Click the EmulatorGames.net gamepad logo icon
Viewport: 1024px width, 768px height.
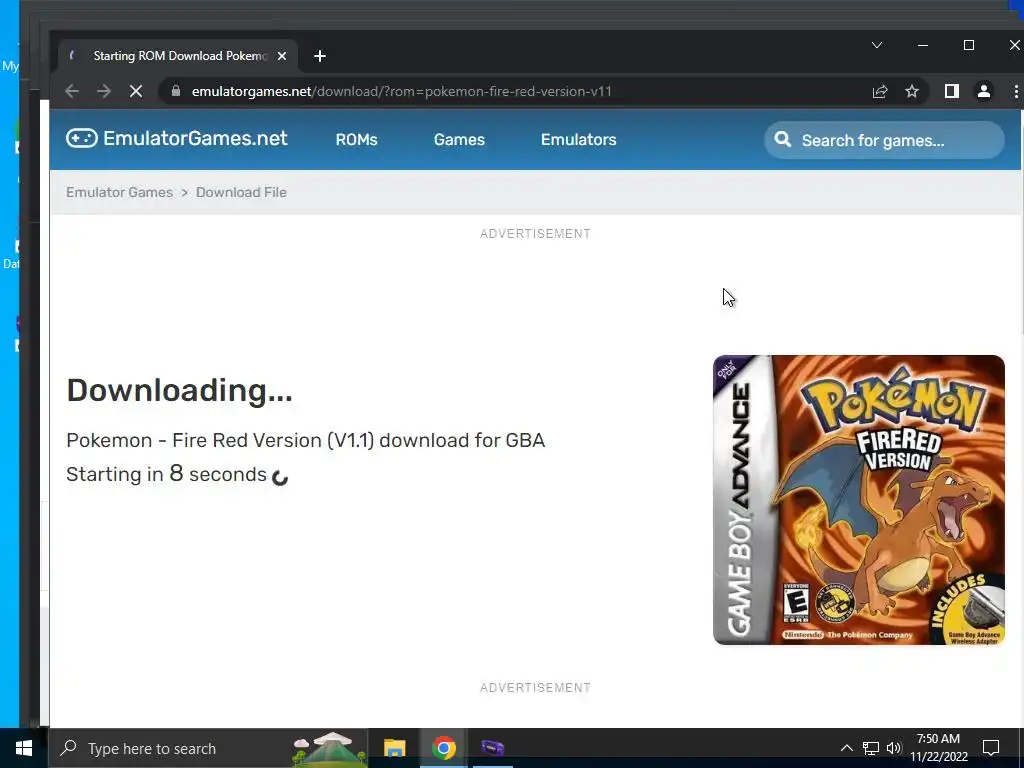[x=82, y=138]
